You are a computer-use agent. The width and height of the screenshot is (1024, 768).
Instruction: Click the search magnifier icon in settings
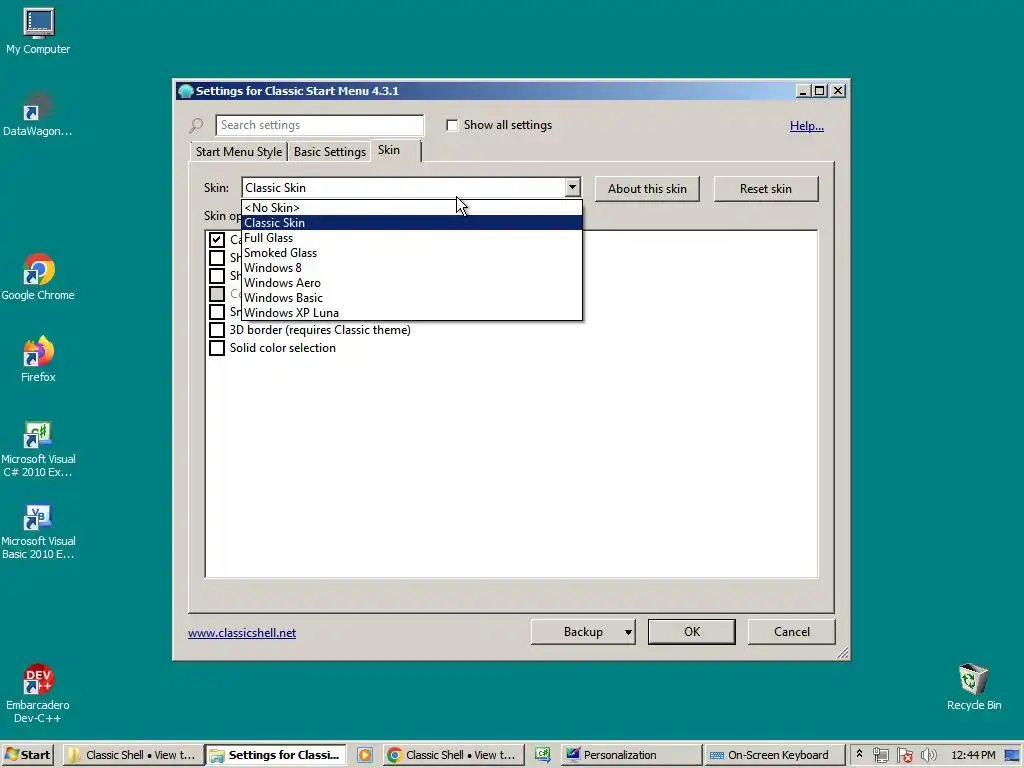click(196, 125)
